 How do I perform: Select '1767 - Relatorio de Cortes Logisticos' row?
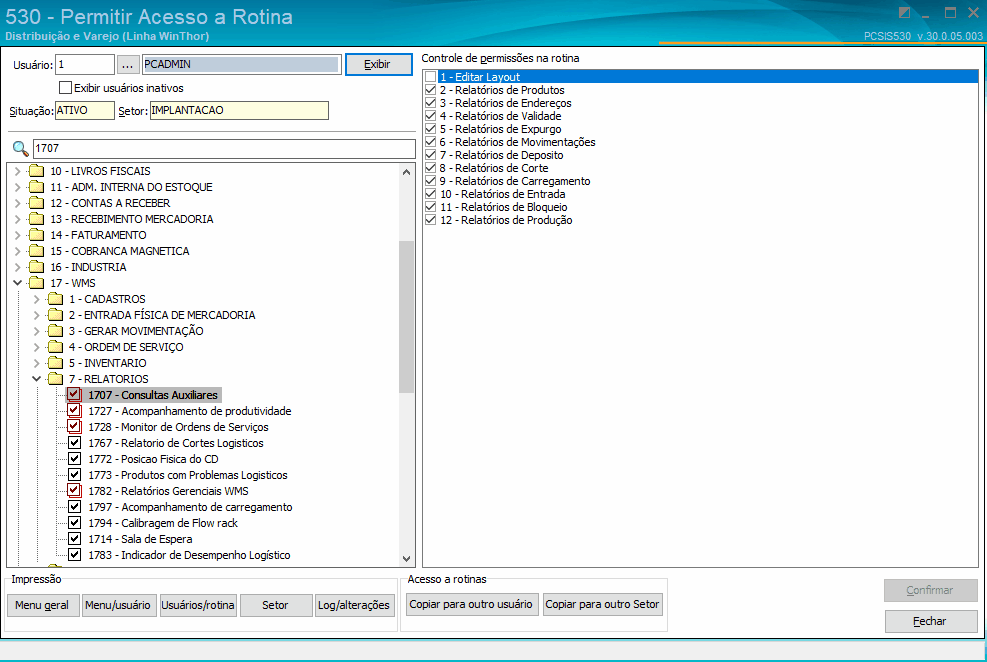pyautogui.click(x=176, y=443)
